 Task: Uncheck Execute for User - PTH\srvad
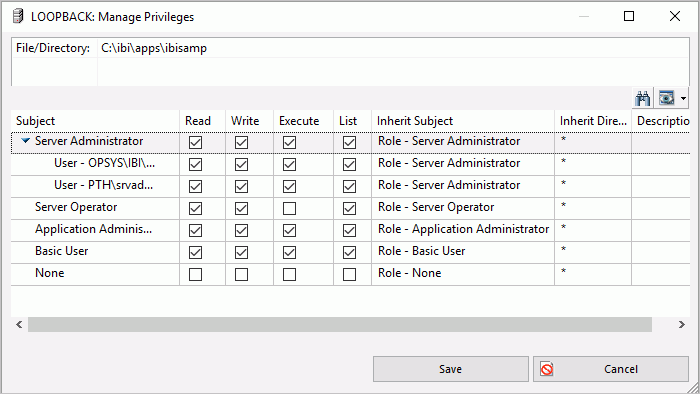[x=289, y=186]
